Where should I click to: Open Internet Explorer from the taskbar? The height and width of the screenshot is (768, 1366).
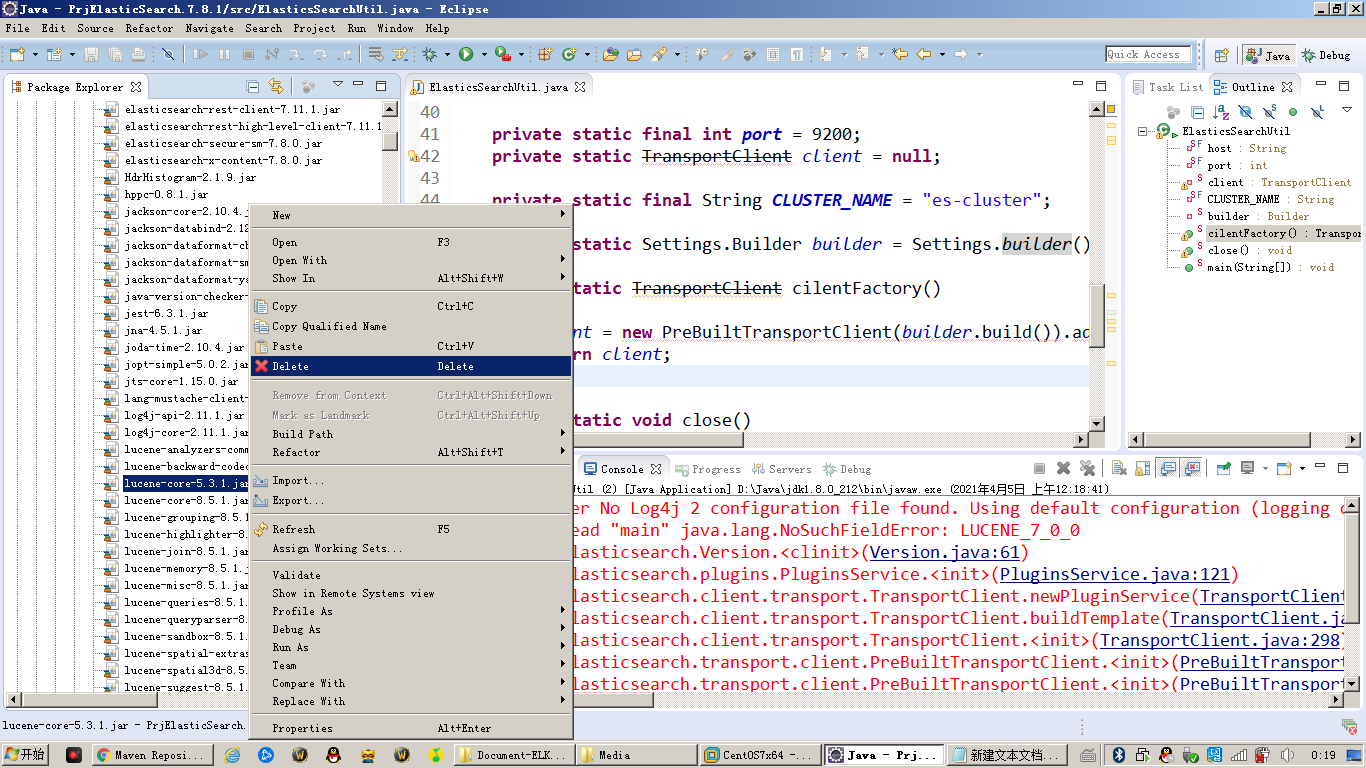pyautogui.click(x=232, y=755)
